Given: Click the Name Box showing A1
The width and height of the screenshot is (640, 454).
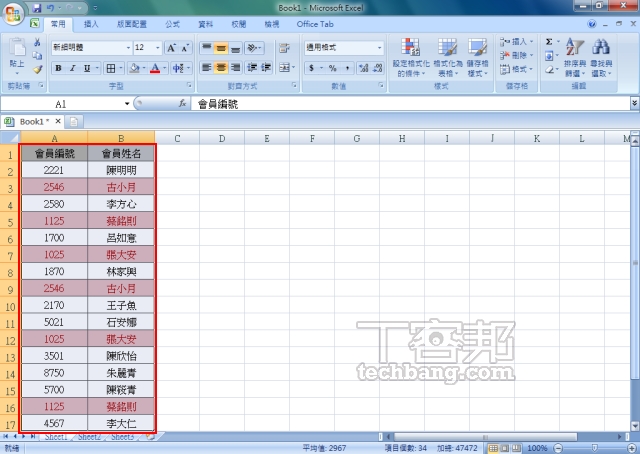Looking at the screenshot, I should click(60, 104).
